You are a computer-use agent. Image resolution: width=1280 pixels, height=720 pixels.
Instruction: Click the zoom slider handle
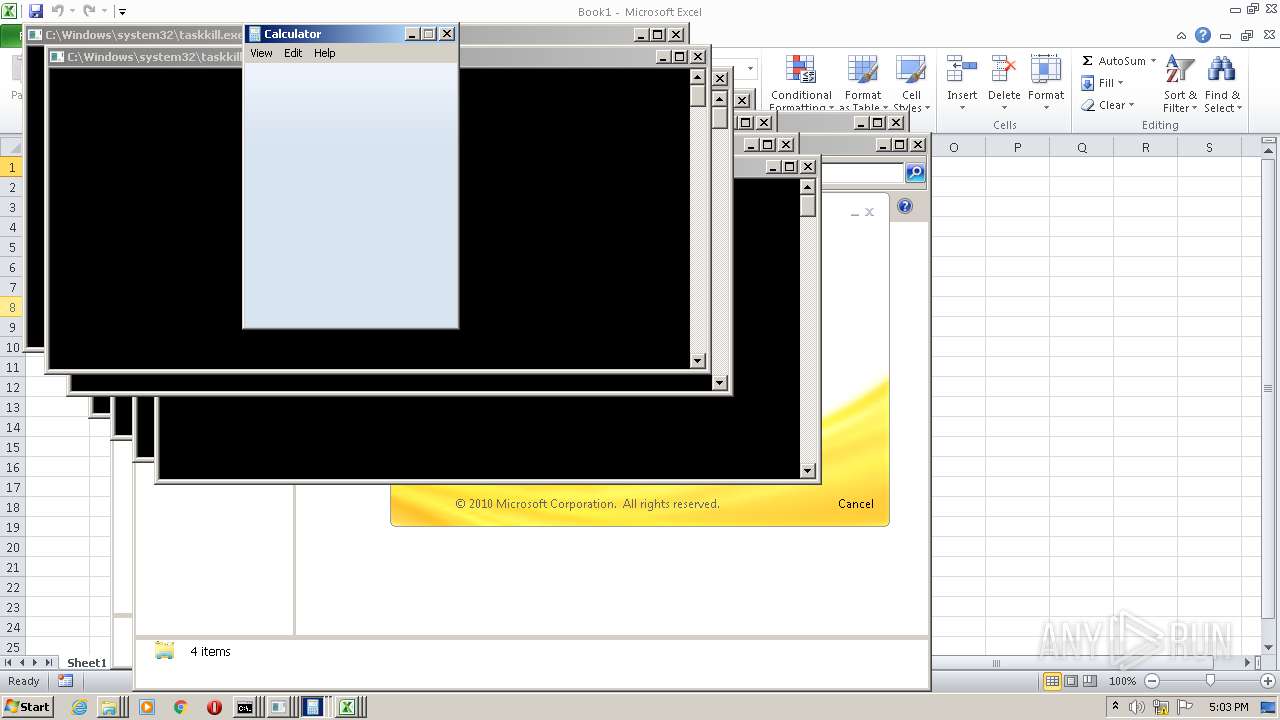click(x=1210, y=681)
